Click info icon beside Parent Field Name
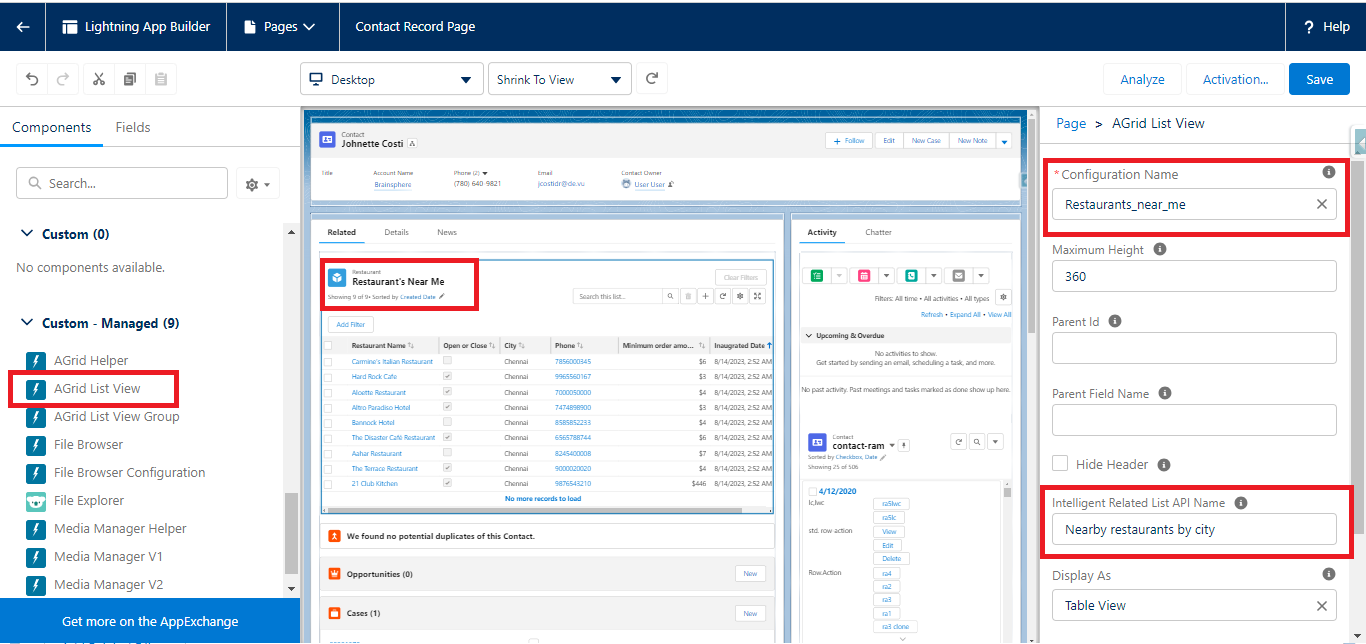The height and width of the screenshot is (644, 1366). [x=1165, y=393]
